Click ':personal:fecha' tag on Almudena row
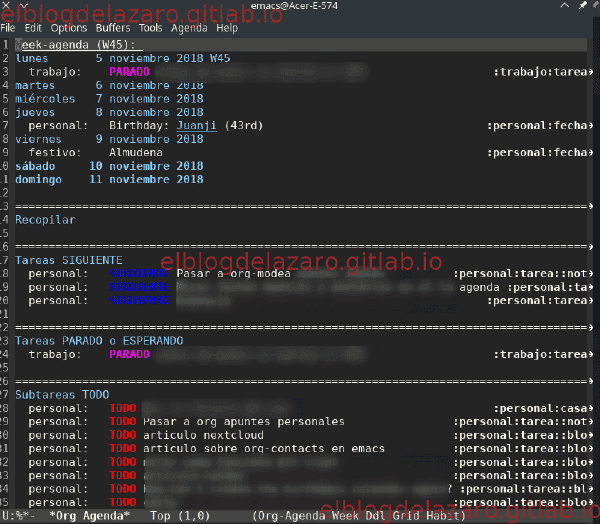 point(537,152)
